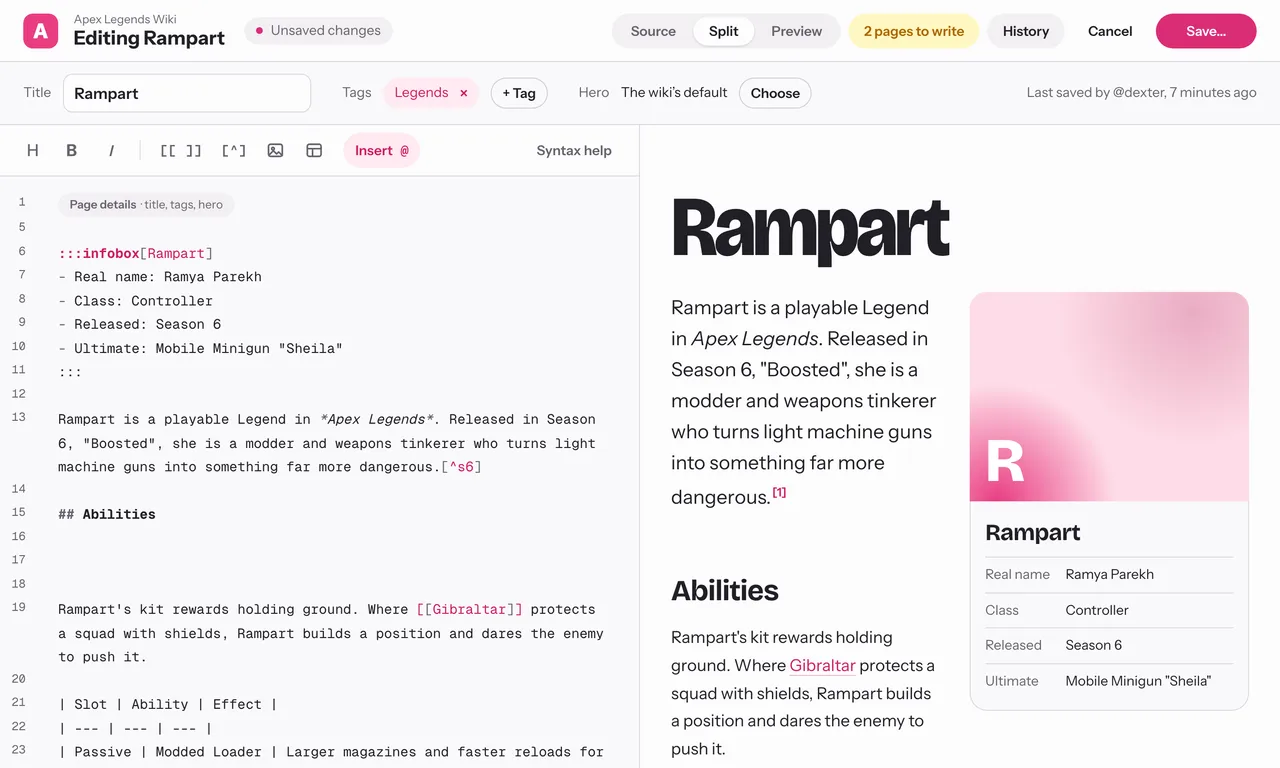Click the Unsaved changes status pill
Image resolution: width=1280 pixels, height=768 pixels.
(x=318, y=31)
